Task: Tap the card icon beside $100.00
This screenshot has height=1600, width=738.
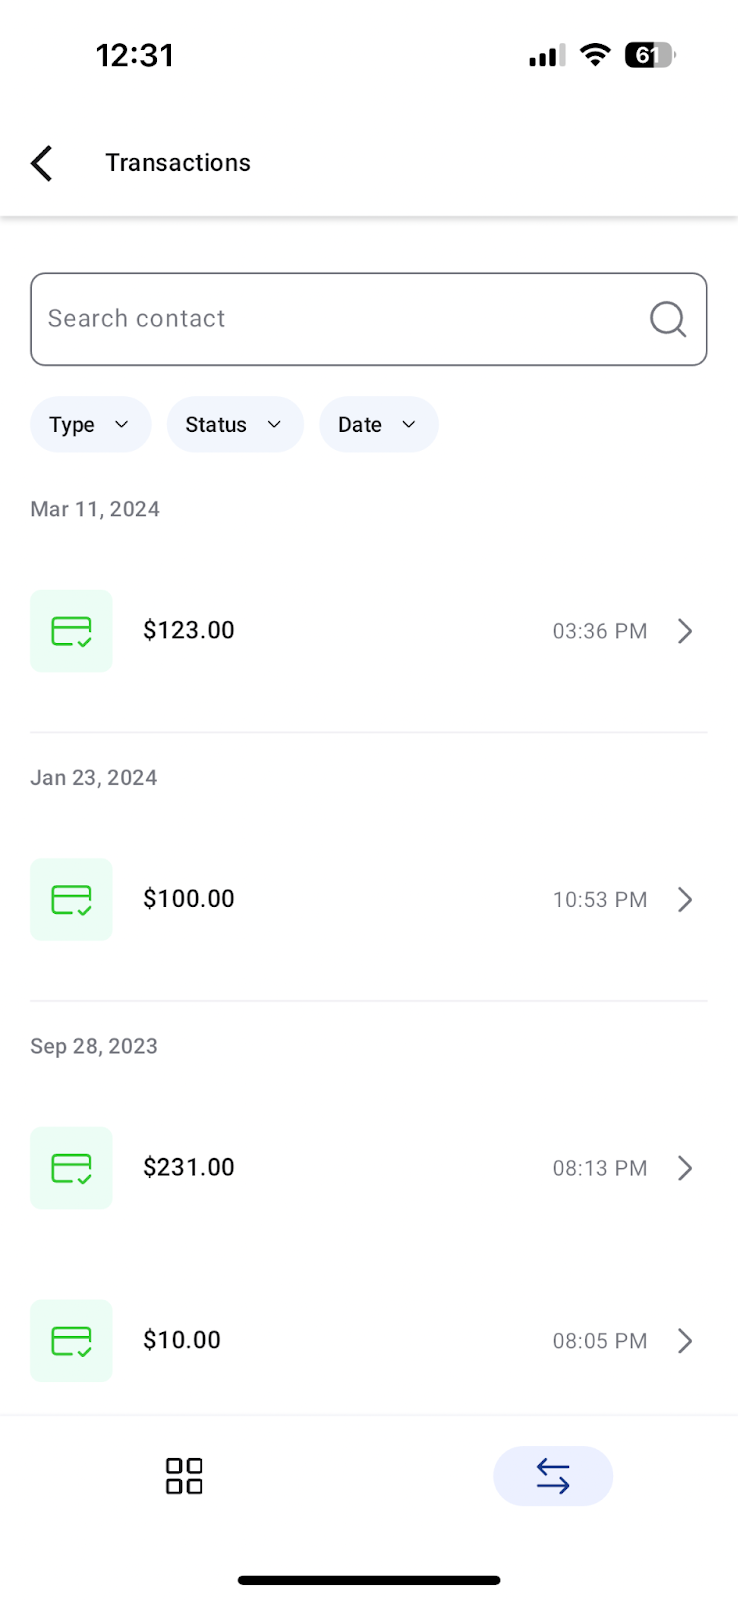Action: click(71, 899)
